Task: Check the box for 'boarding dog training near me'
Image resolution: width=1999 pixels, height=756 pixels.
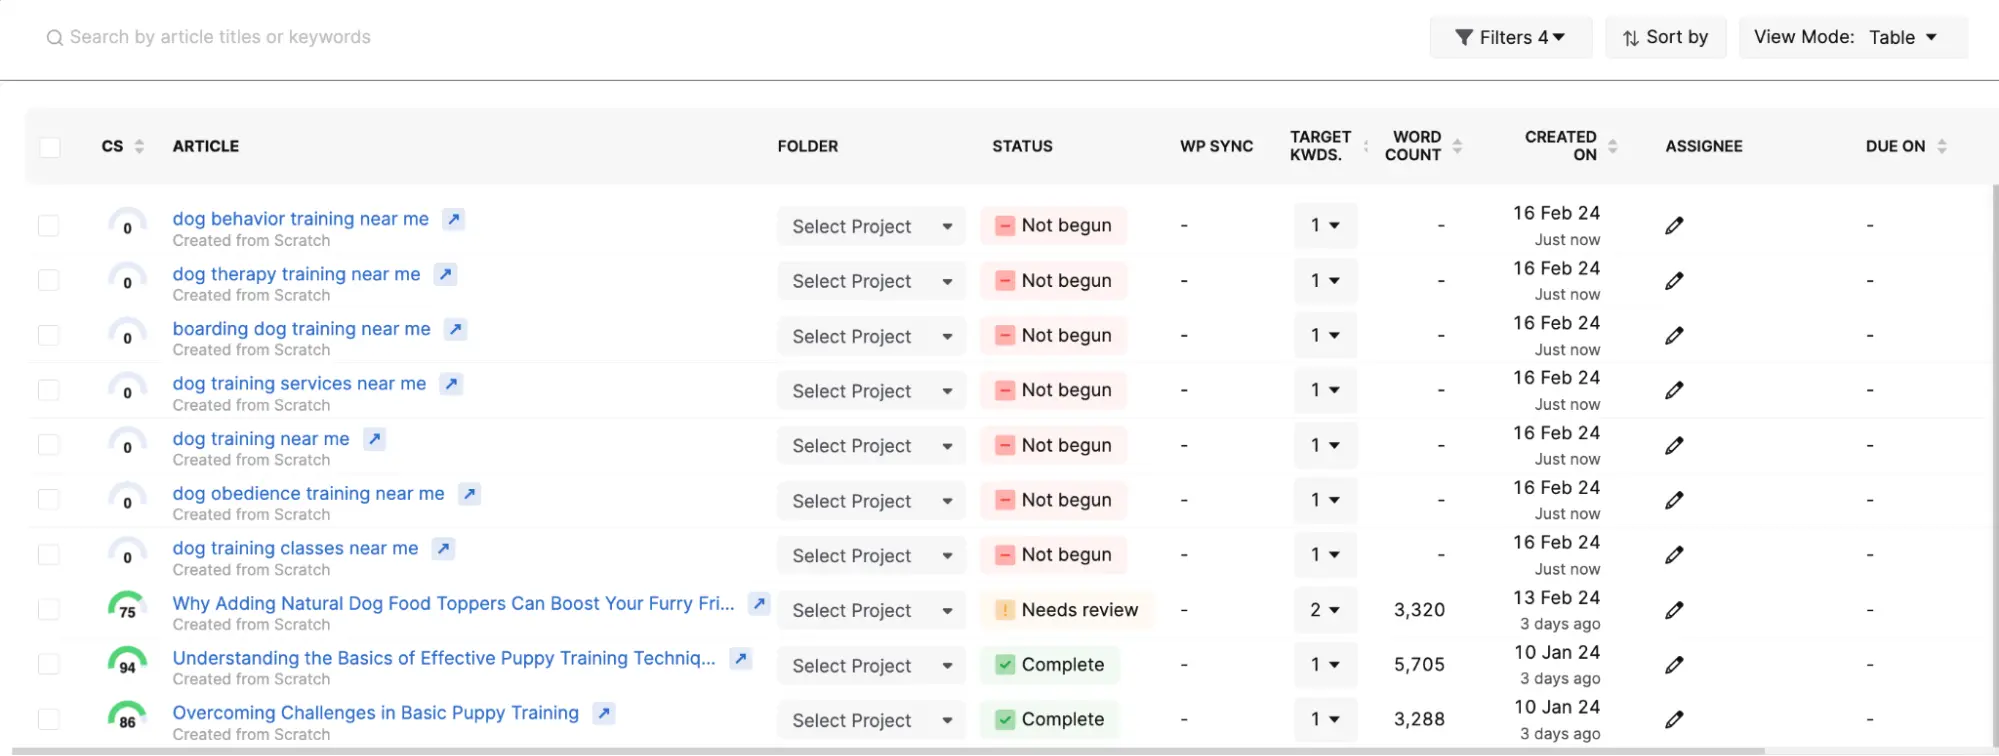Action: pyautogui.click(x=48, y=336)
